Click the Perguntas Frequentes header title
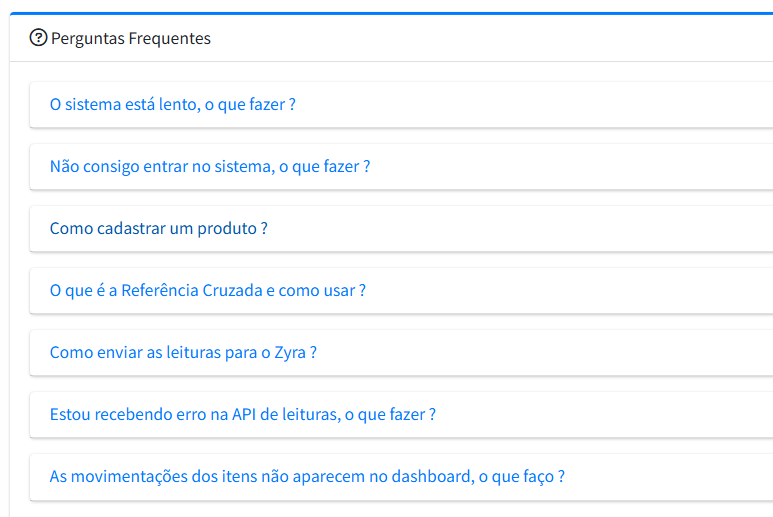Viewport: 773px width, 517px height. pyautogui.click(x=130, y=38)
